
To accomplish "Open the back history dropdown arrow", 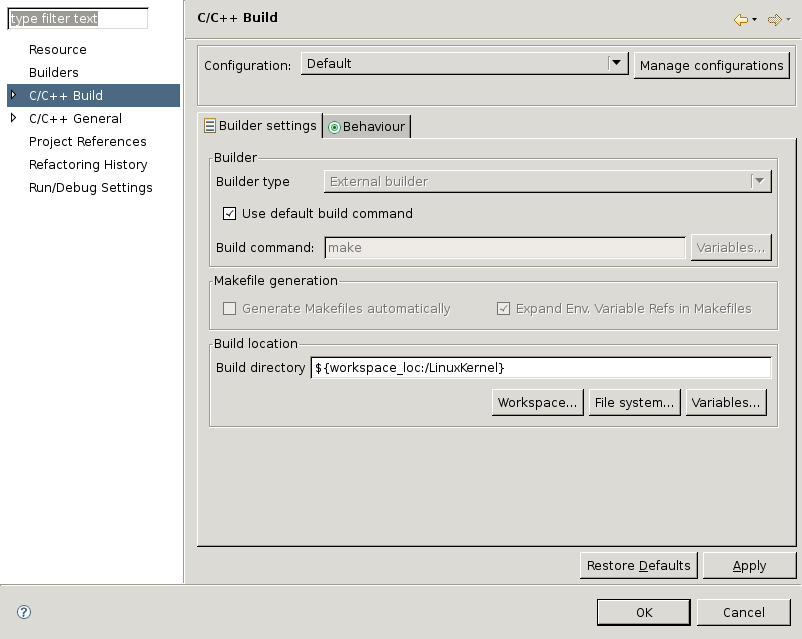I will click(x=754, y=20).
